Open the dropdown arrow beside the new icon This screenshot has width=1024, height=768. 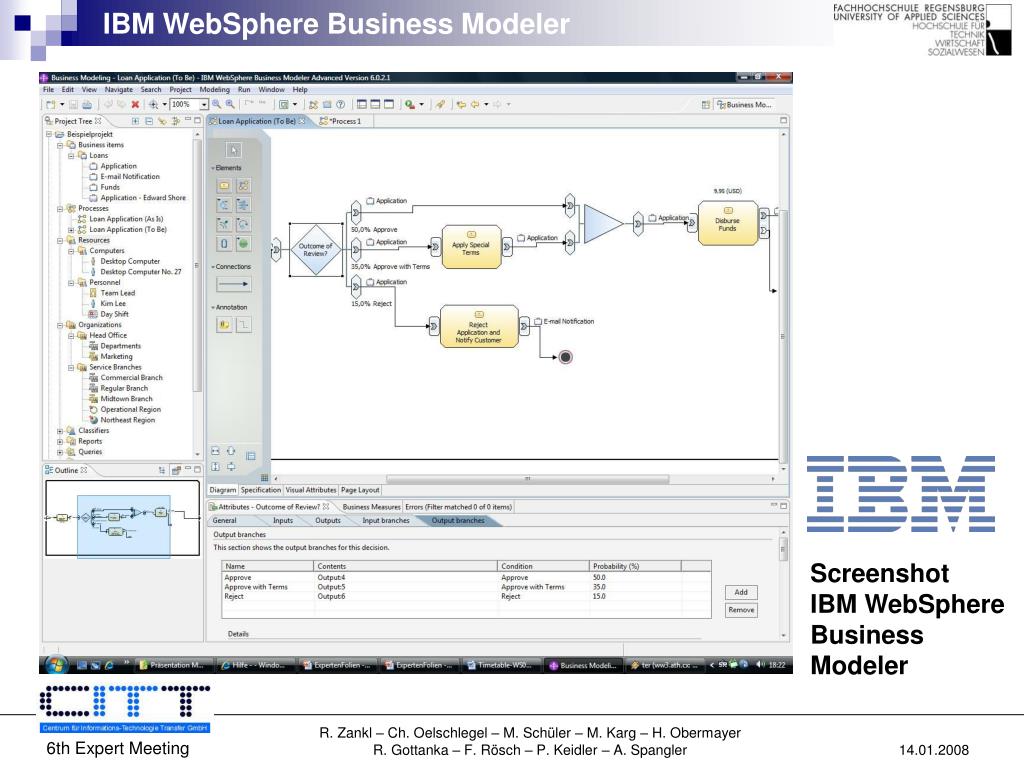(62, 104)
